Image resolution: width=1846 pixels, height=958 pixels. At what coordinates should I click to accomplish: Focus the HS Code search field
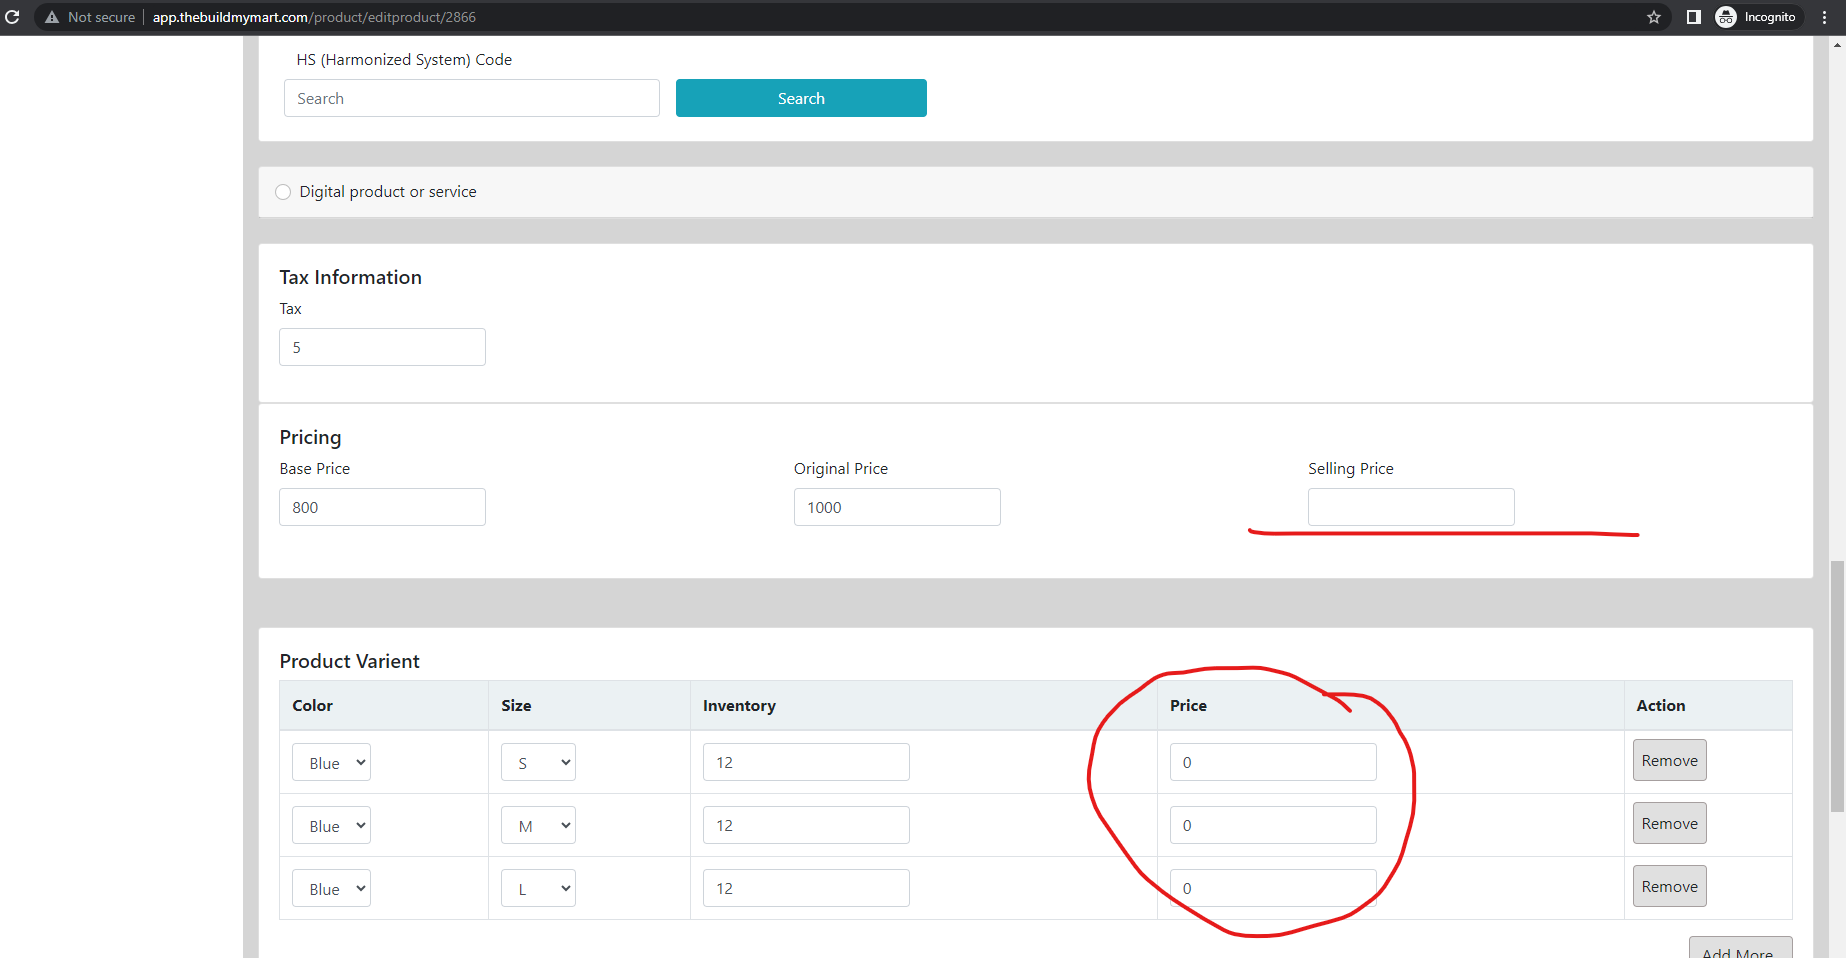click(x=472, y=98)
